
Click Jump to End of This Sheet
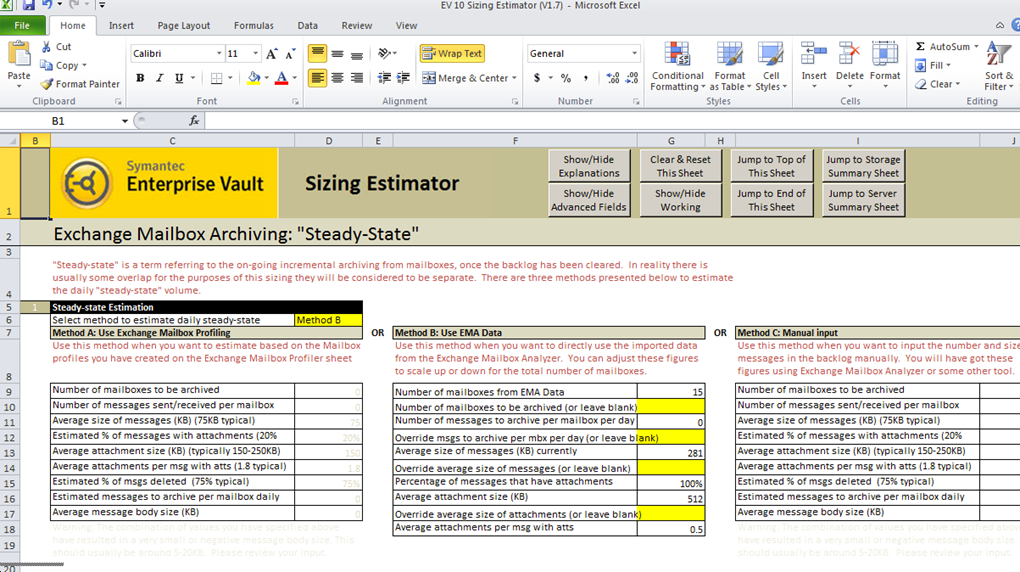pos(772,200)
